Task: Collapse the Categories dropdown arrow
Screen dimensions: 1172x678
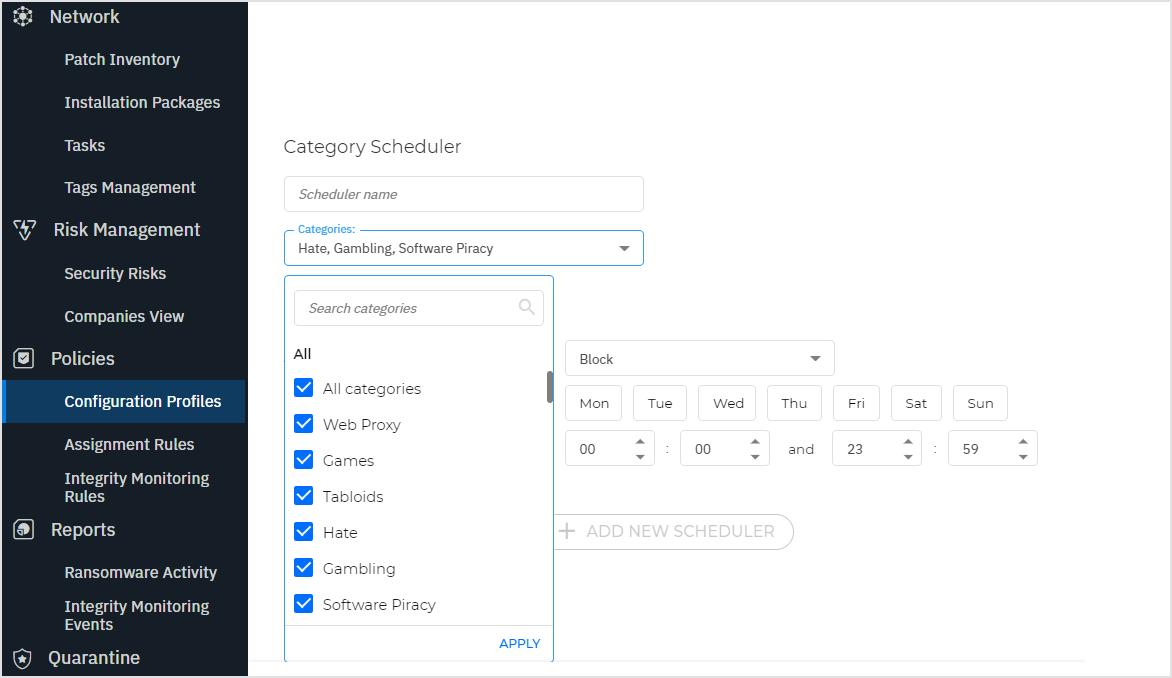Action: (x=624, y=248)
